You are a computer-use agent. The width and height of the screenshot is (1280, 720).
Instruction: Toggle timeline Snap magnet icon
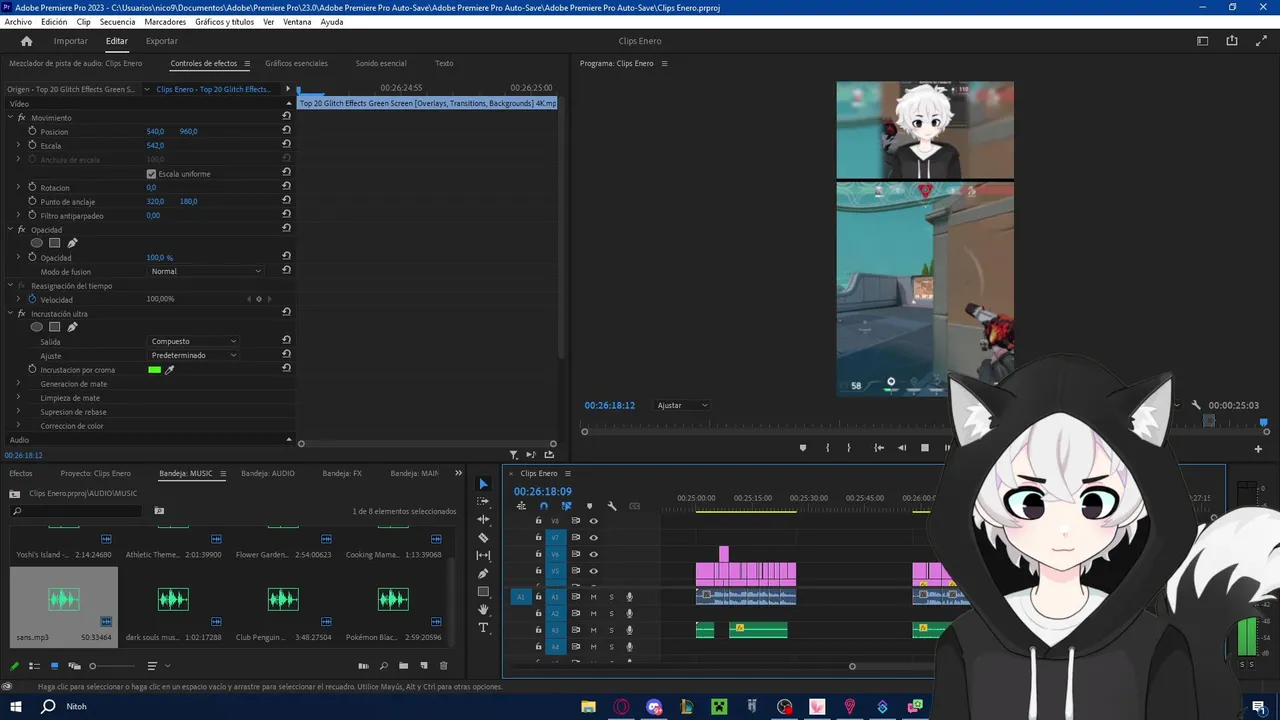pos(543,506)
